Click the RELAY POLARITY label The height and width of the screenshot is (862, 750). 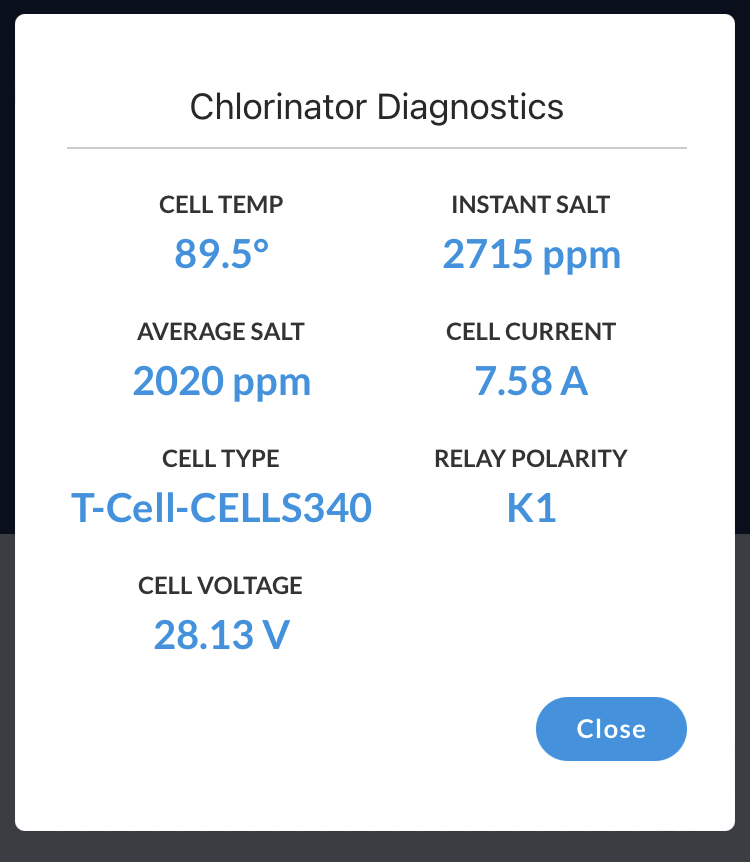click(x=531, y=458)
